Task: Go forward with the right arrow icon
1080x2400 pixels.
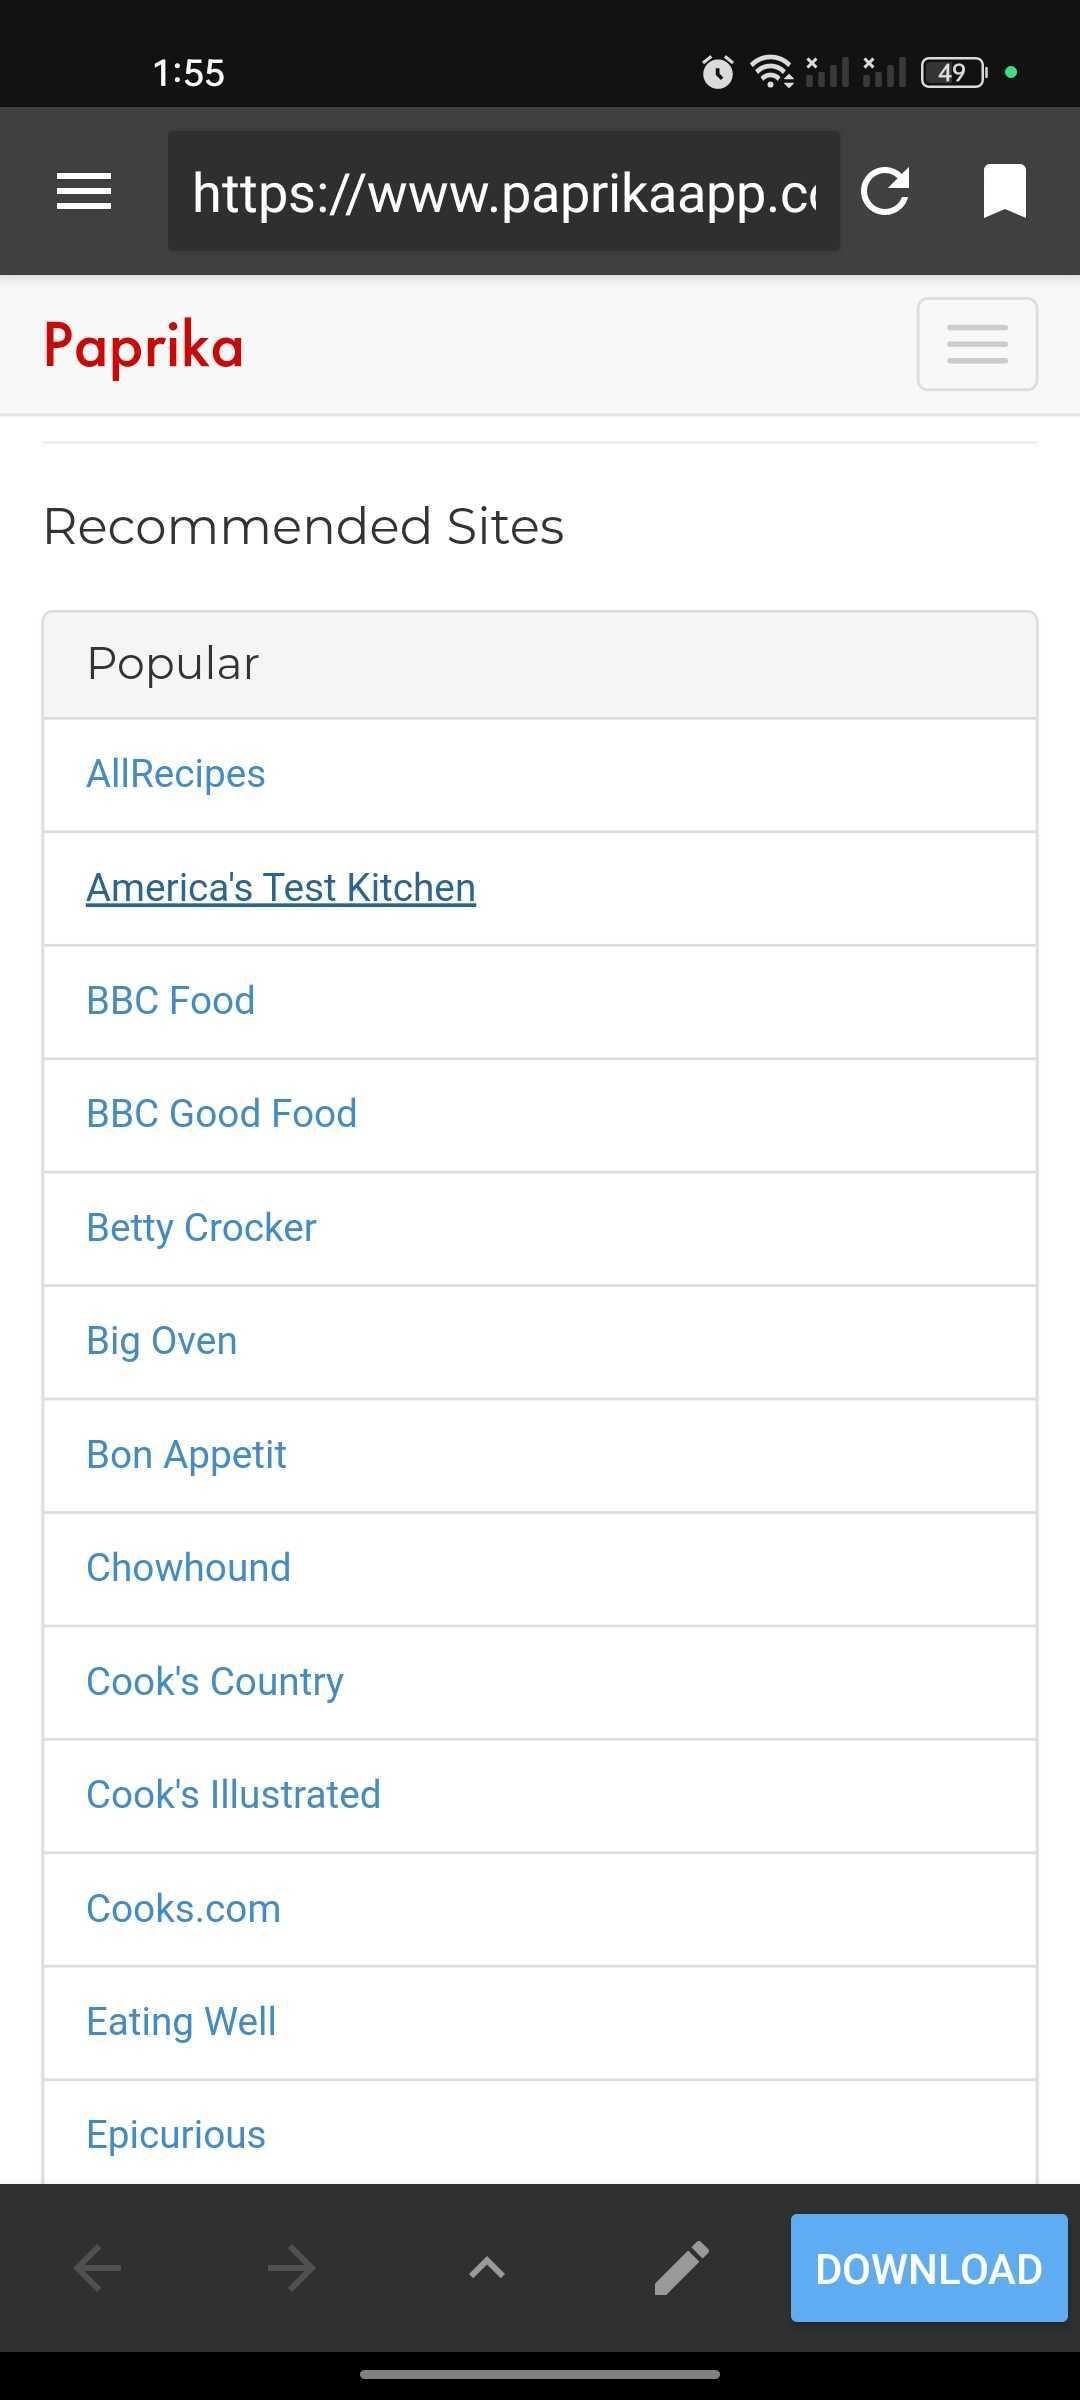Action: 292,2267
